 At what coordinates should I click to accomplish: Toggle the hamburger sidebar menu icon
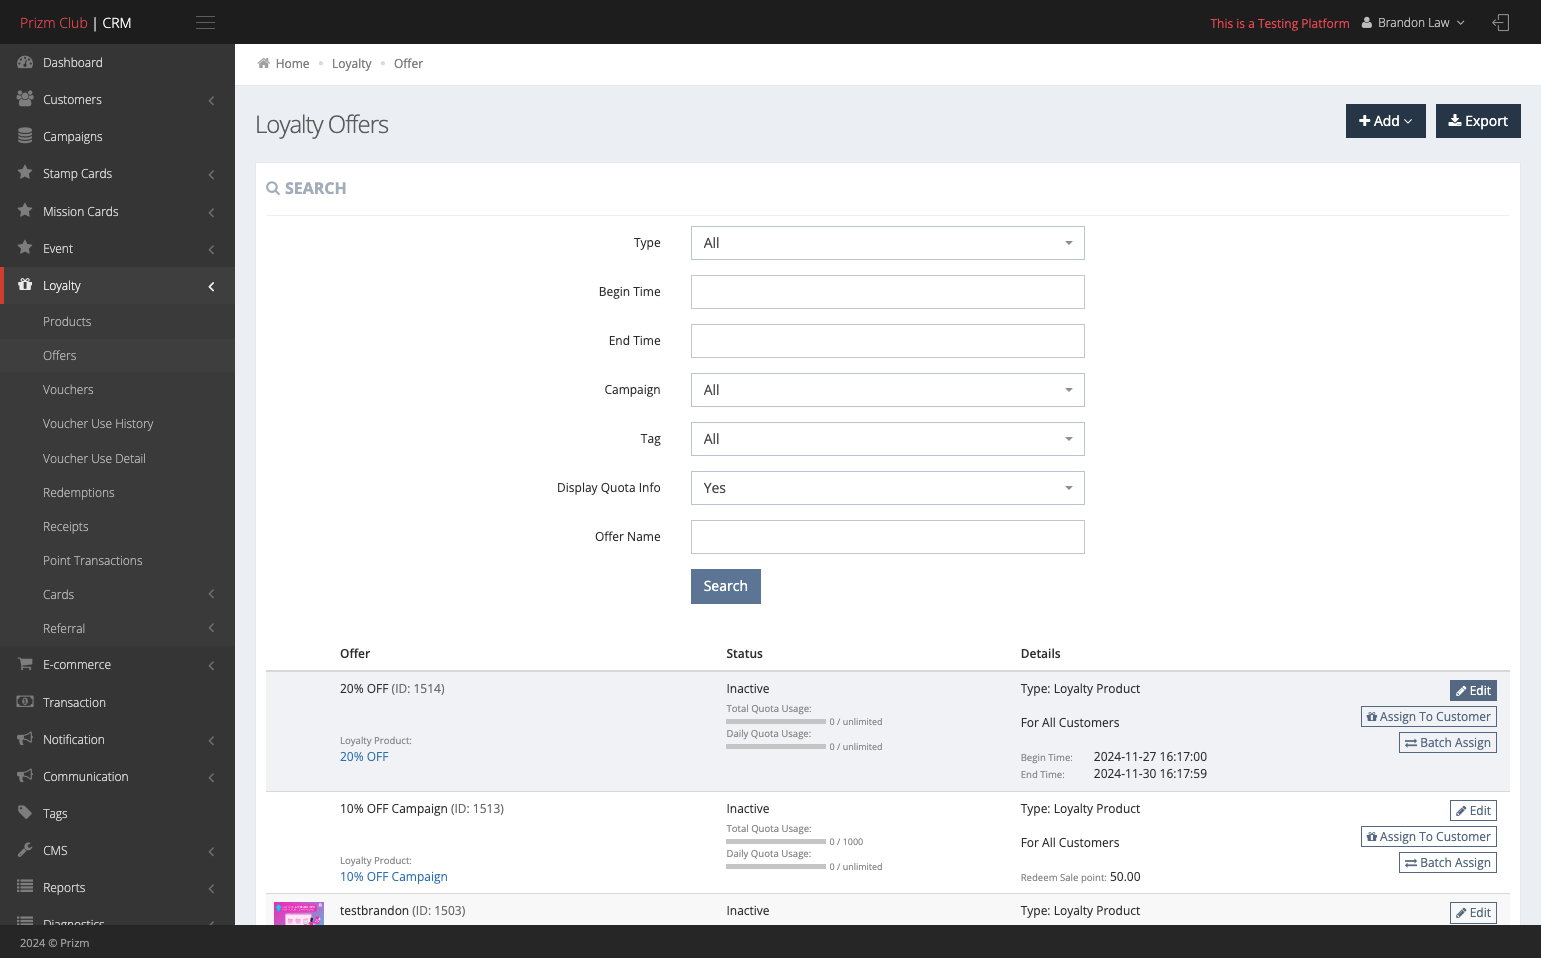click(205, 22)
